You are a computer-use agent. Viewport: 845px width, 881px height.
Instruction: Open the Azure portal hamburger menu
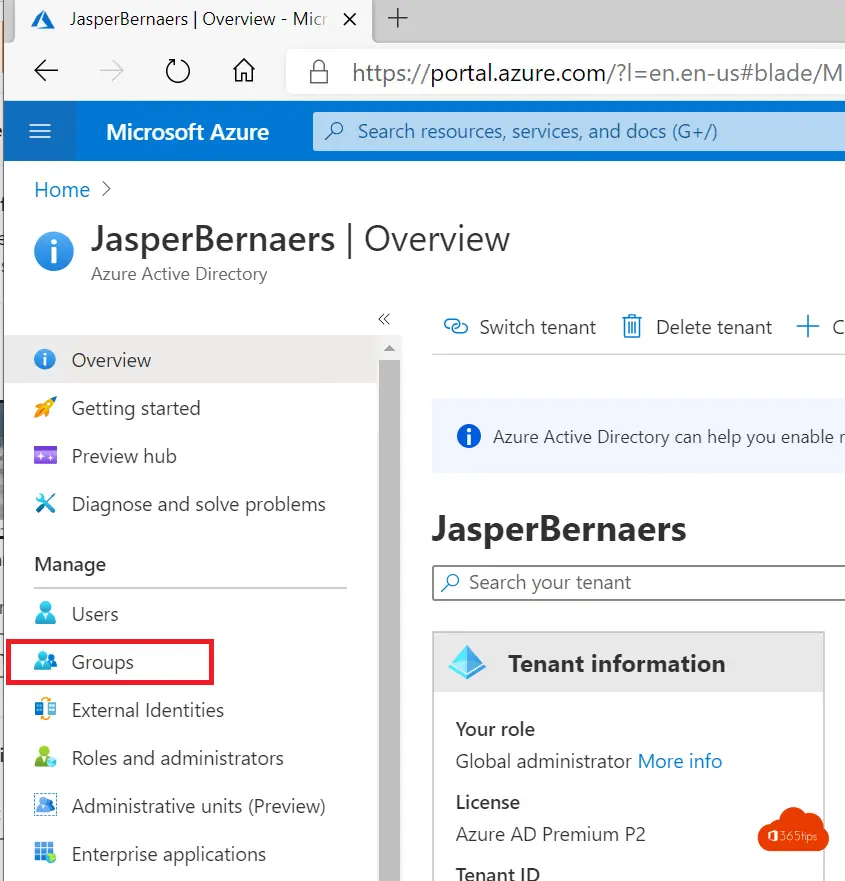coord(40,131)
